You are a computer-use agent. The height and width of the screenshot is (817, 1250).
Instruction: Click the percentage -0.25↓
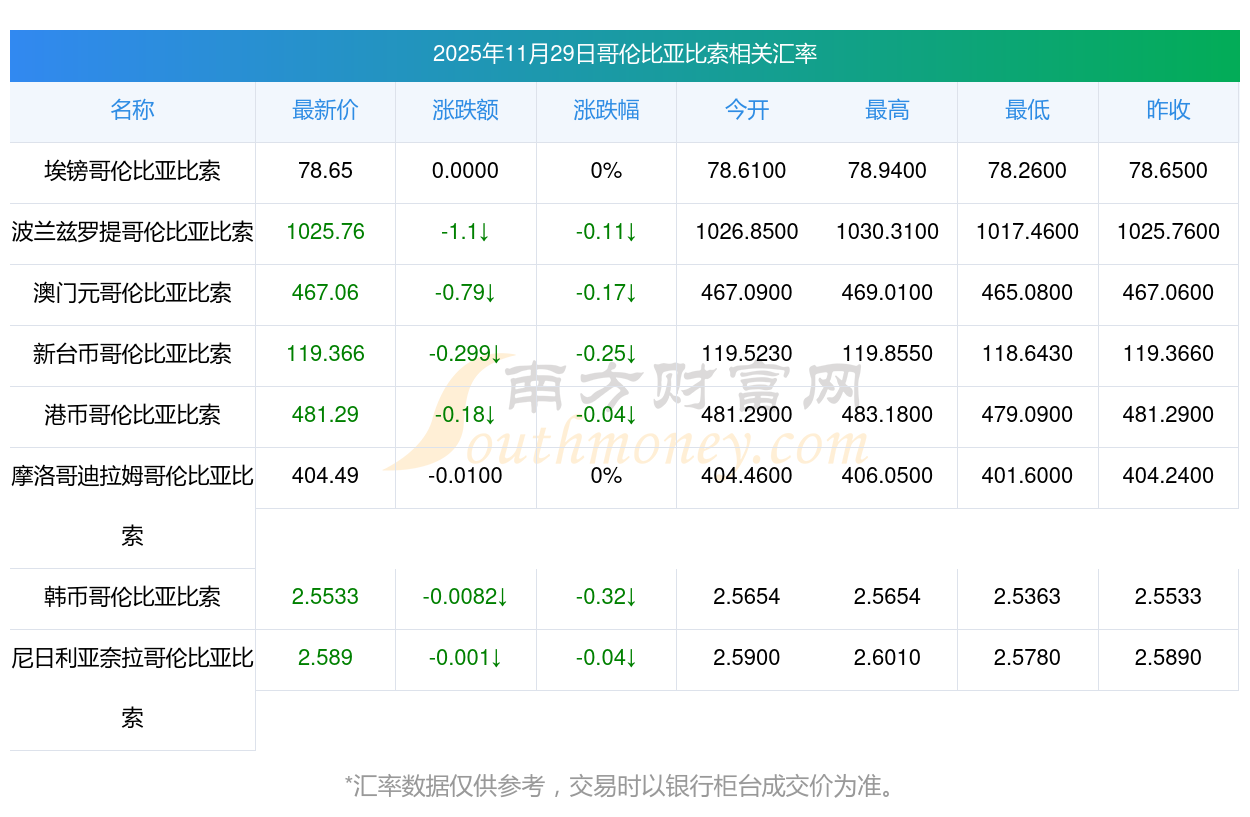[606, 354]
